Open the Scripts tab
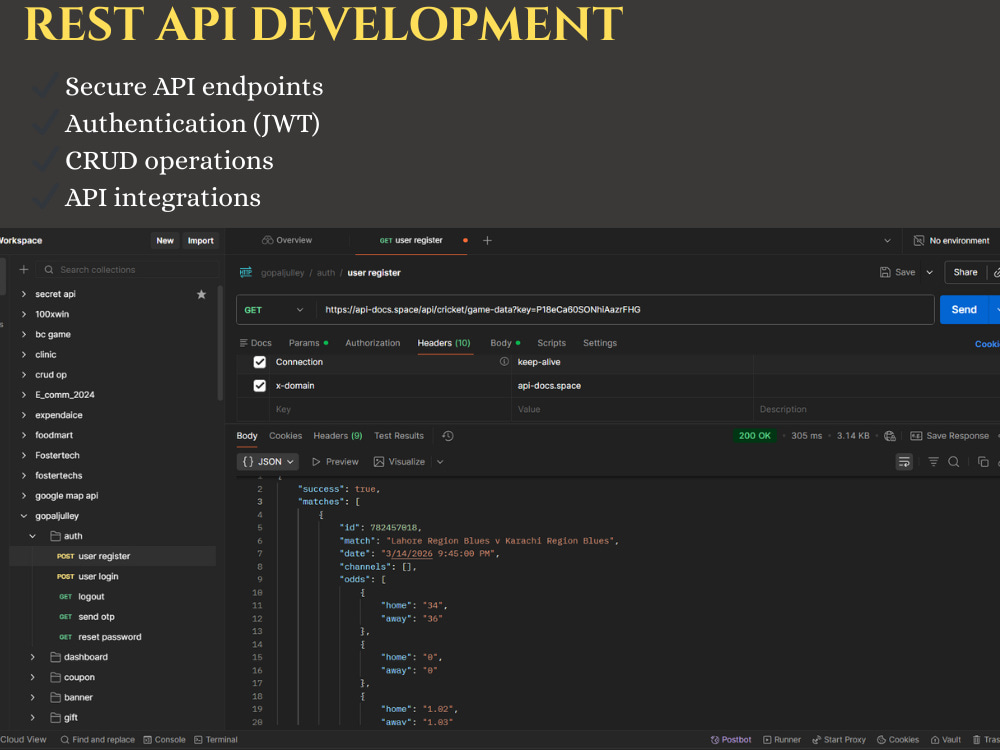Viewport: 1000px width, 750px height. click(x=552, y=343)
